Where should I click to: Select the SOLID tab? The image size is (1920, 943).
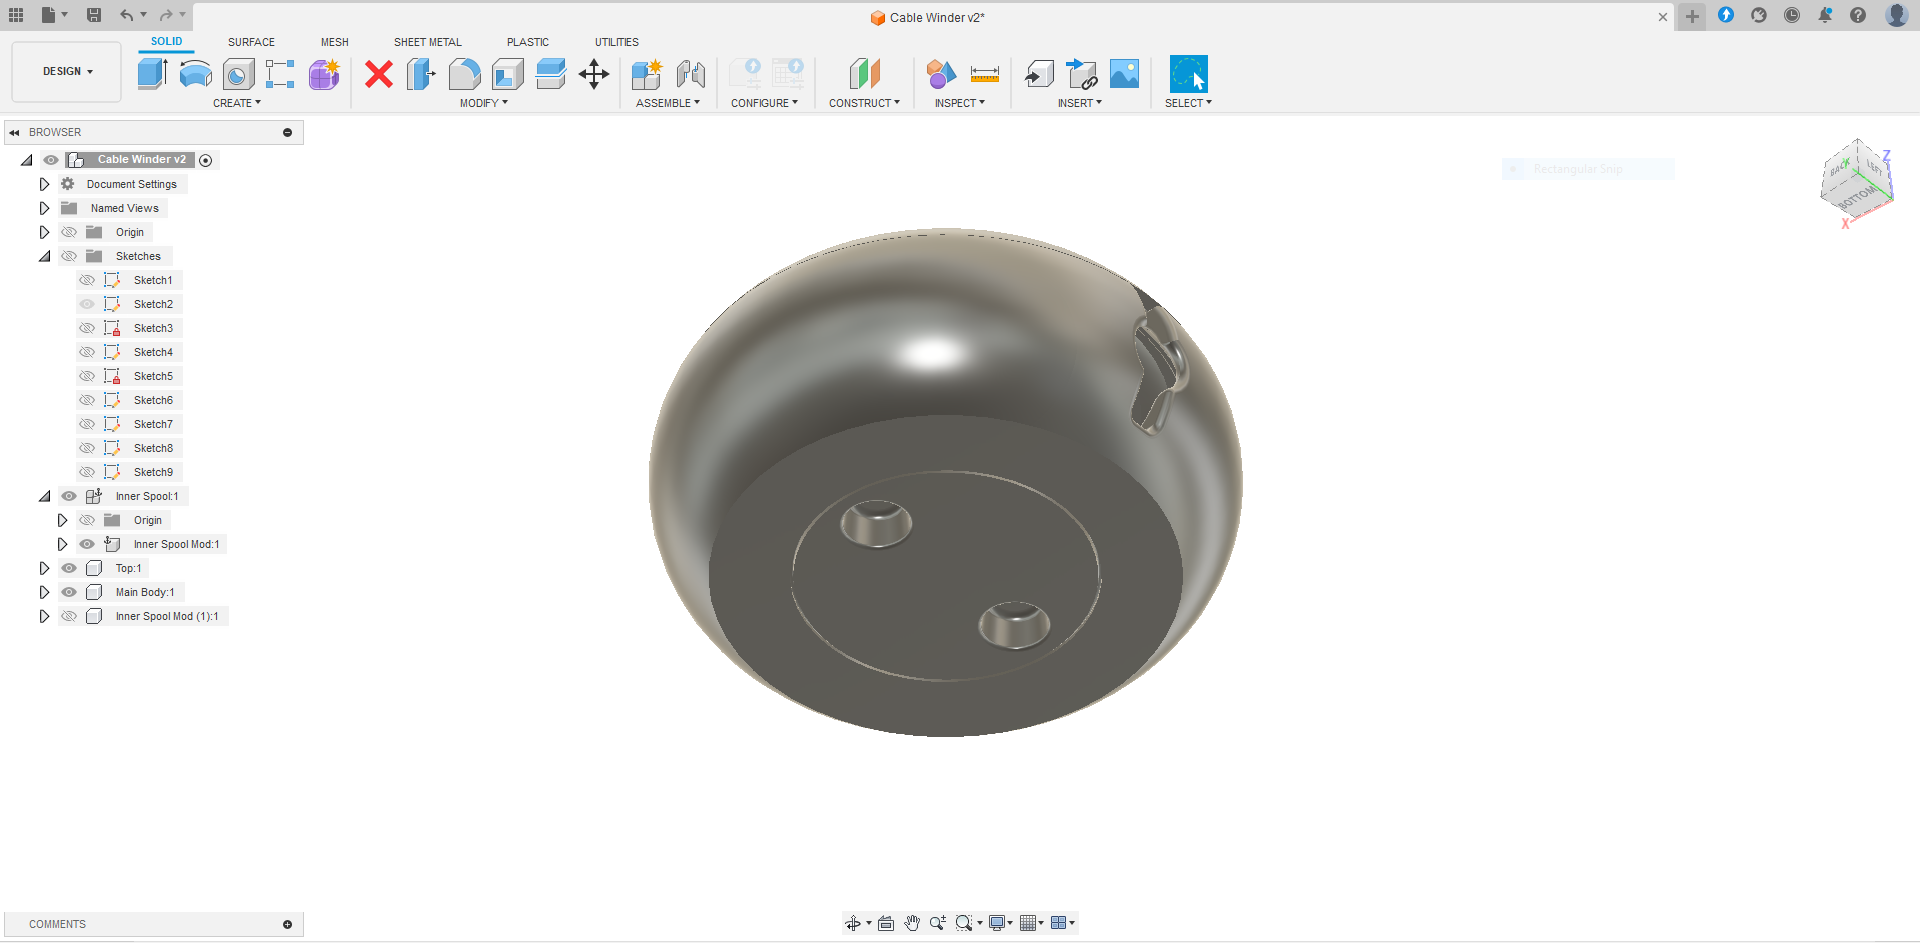pyautogui.click(x=167, y=42)
